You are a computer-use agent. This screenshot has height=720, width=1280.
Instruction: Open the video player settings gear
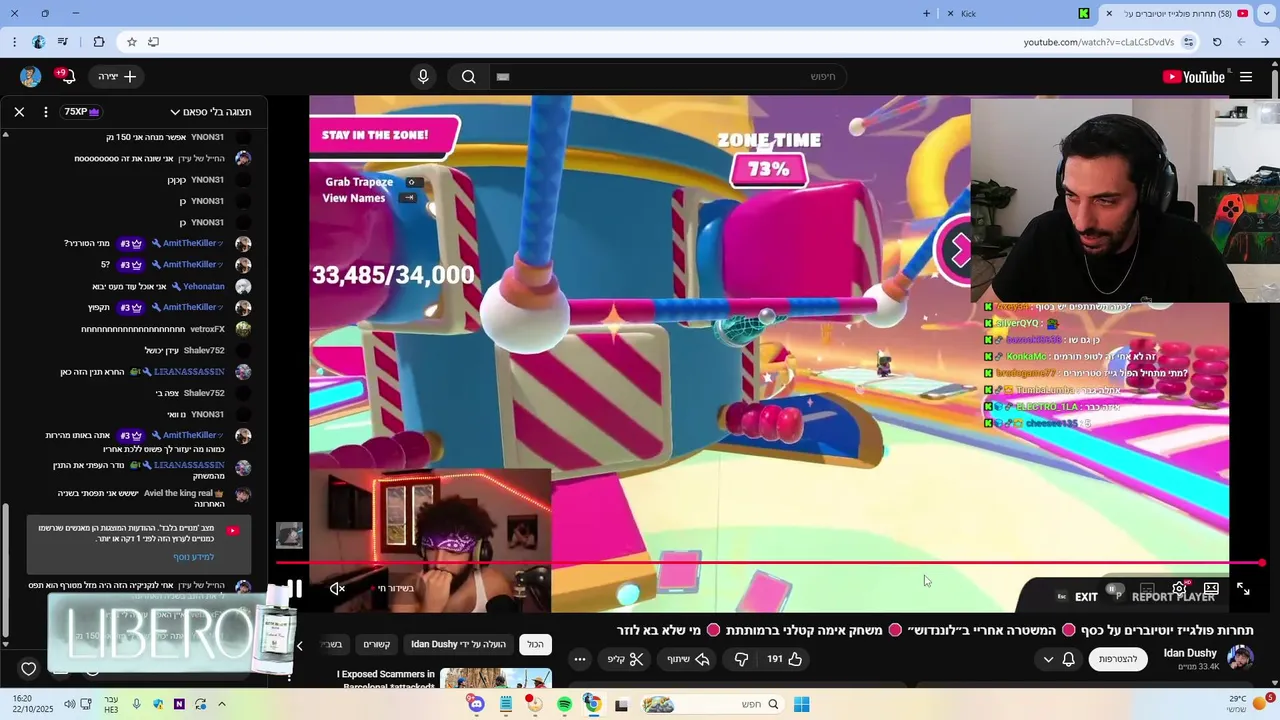[1180, 588]
